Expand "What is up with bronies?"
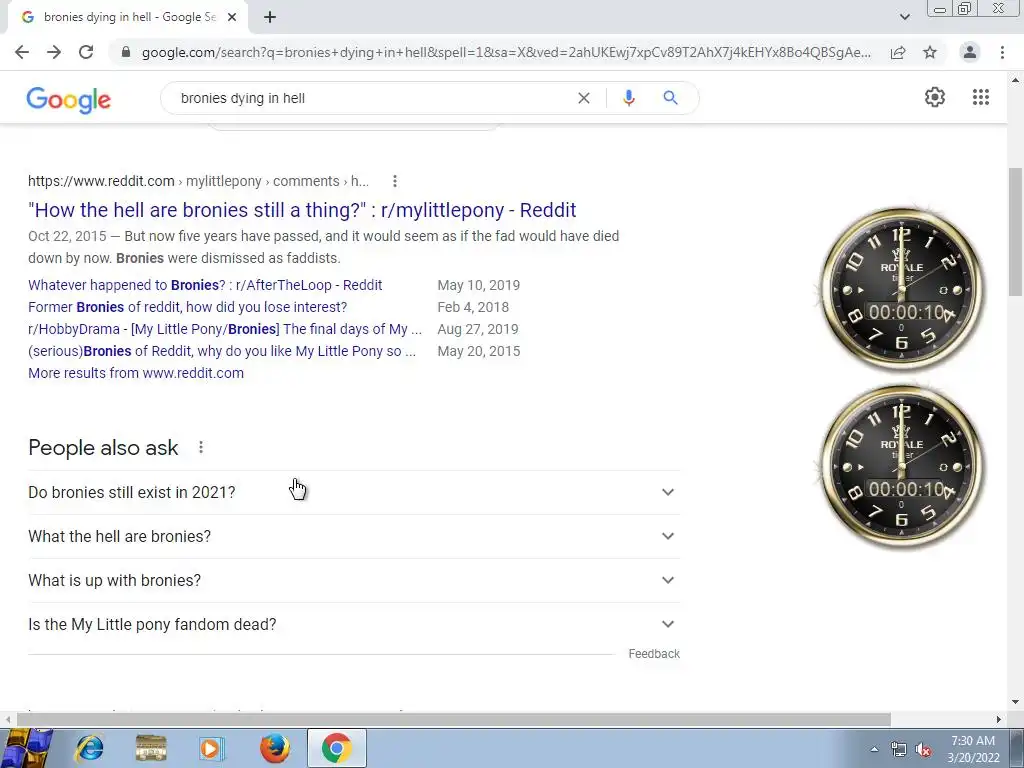 tap(354, 580)
